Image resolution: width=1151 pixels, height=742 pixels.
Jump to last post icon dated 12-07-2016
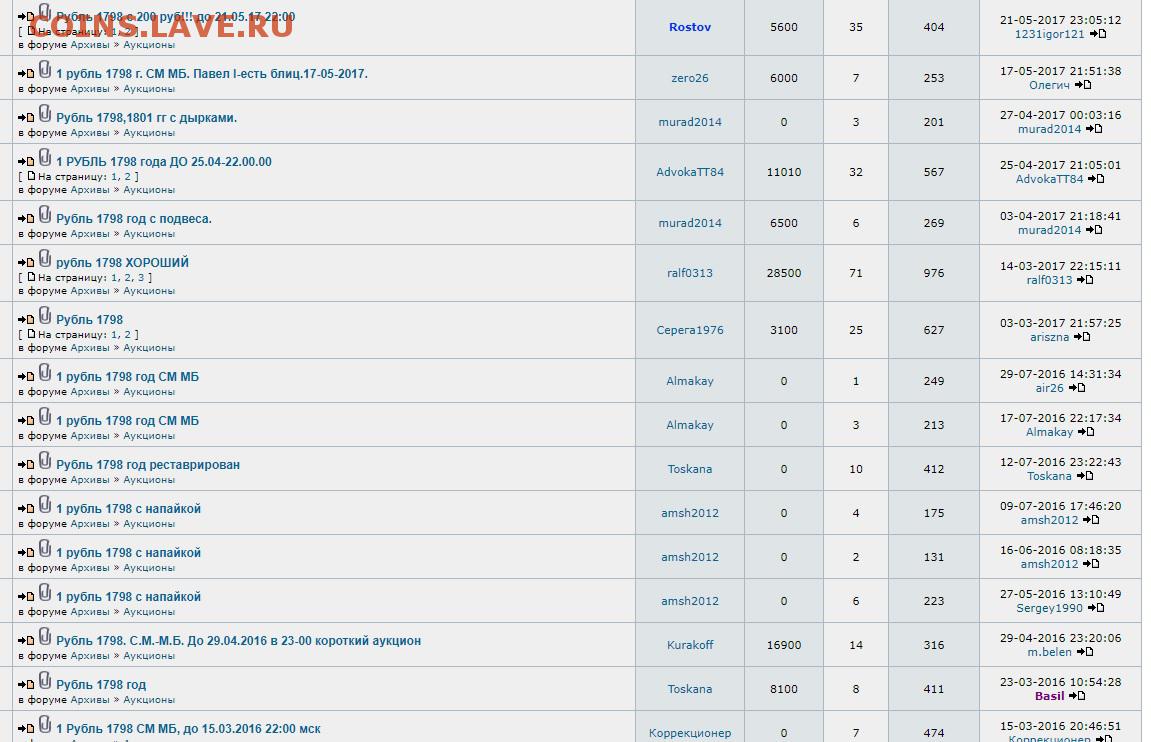(x=1085, y=476)
